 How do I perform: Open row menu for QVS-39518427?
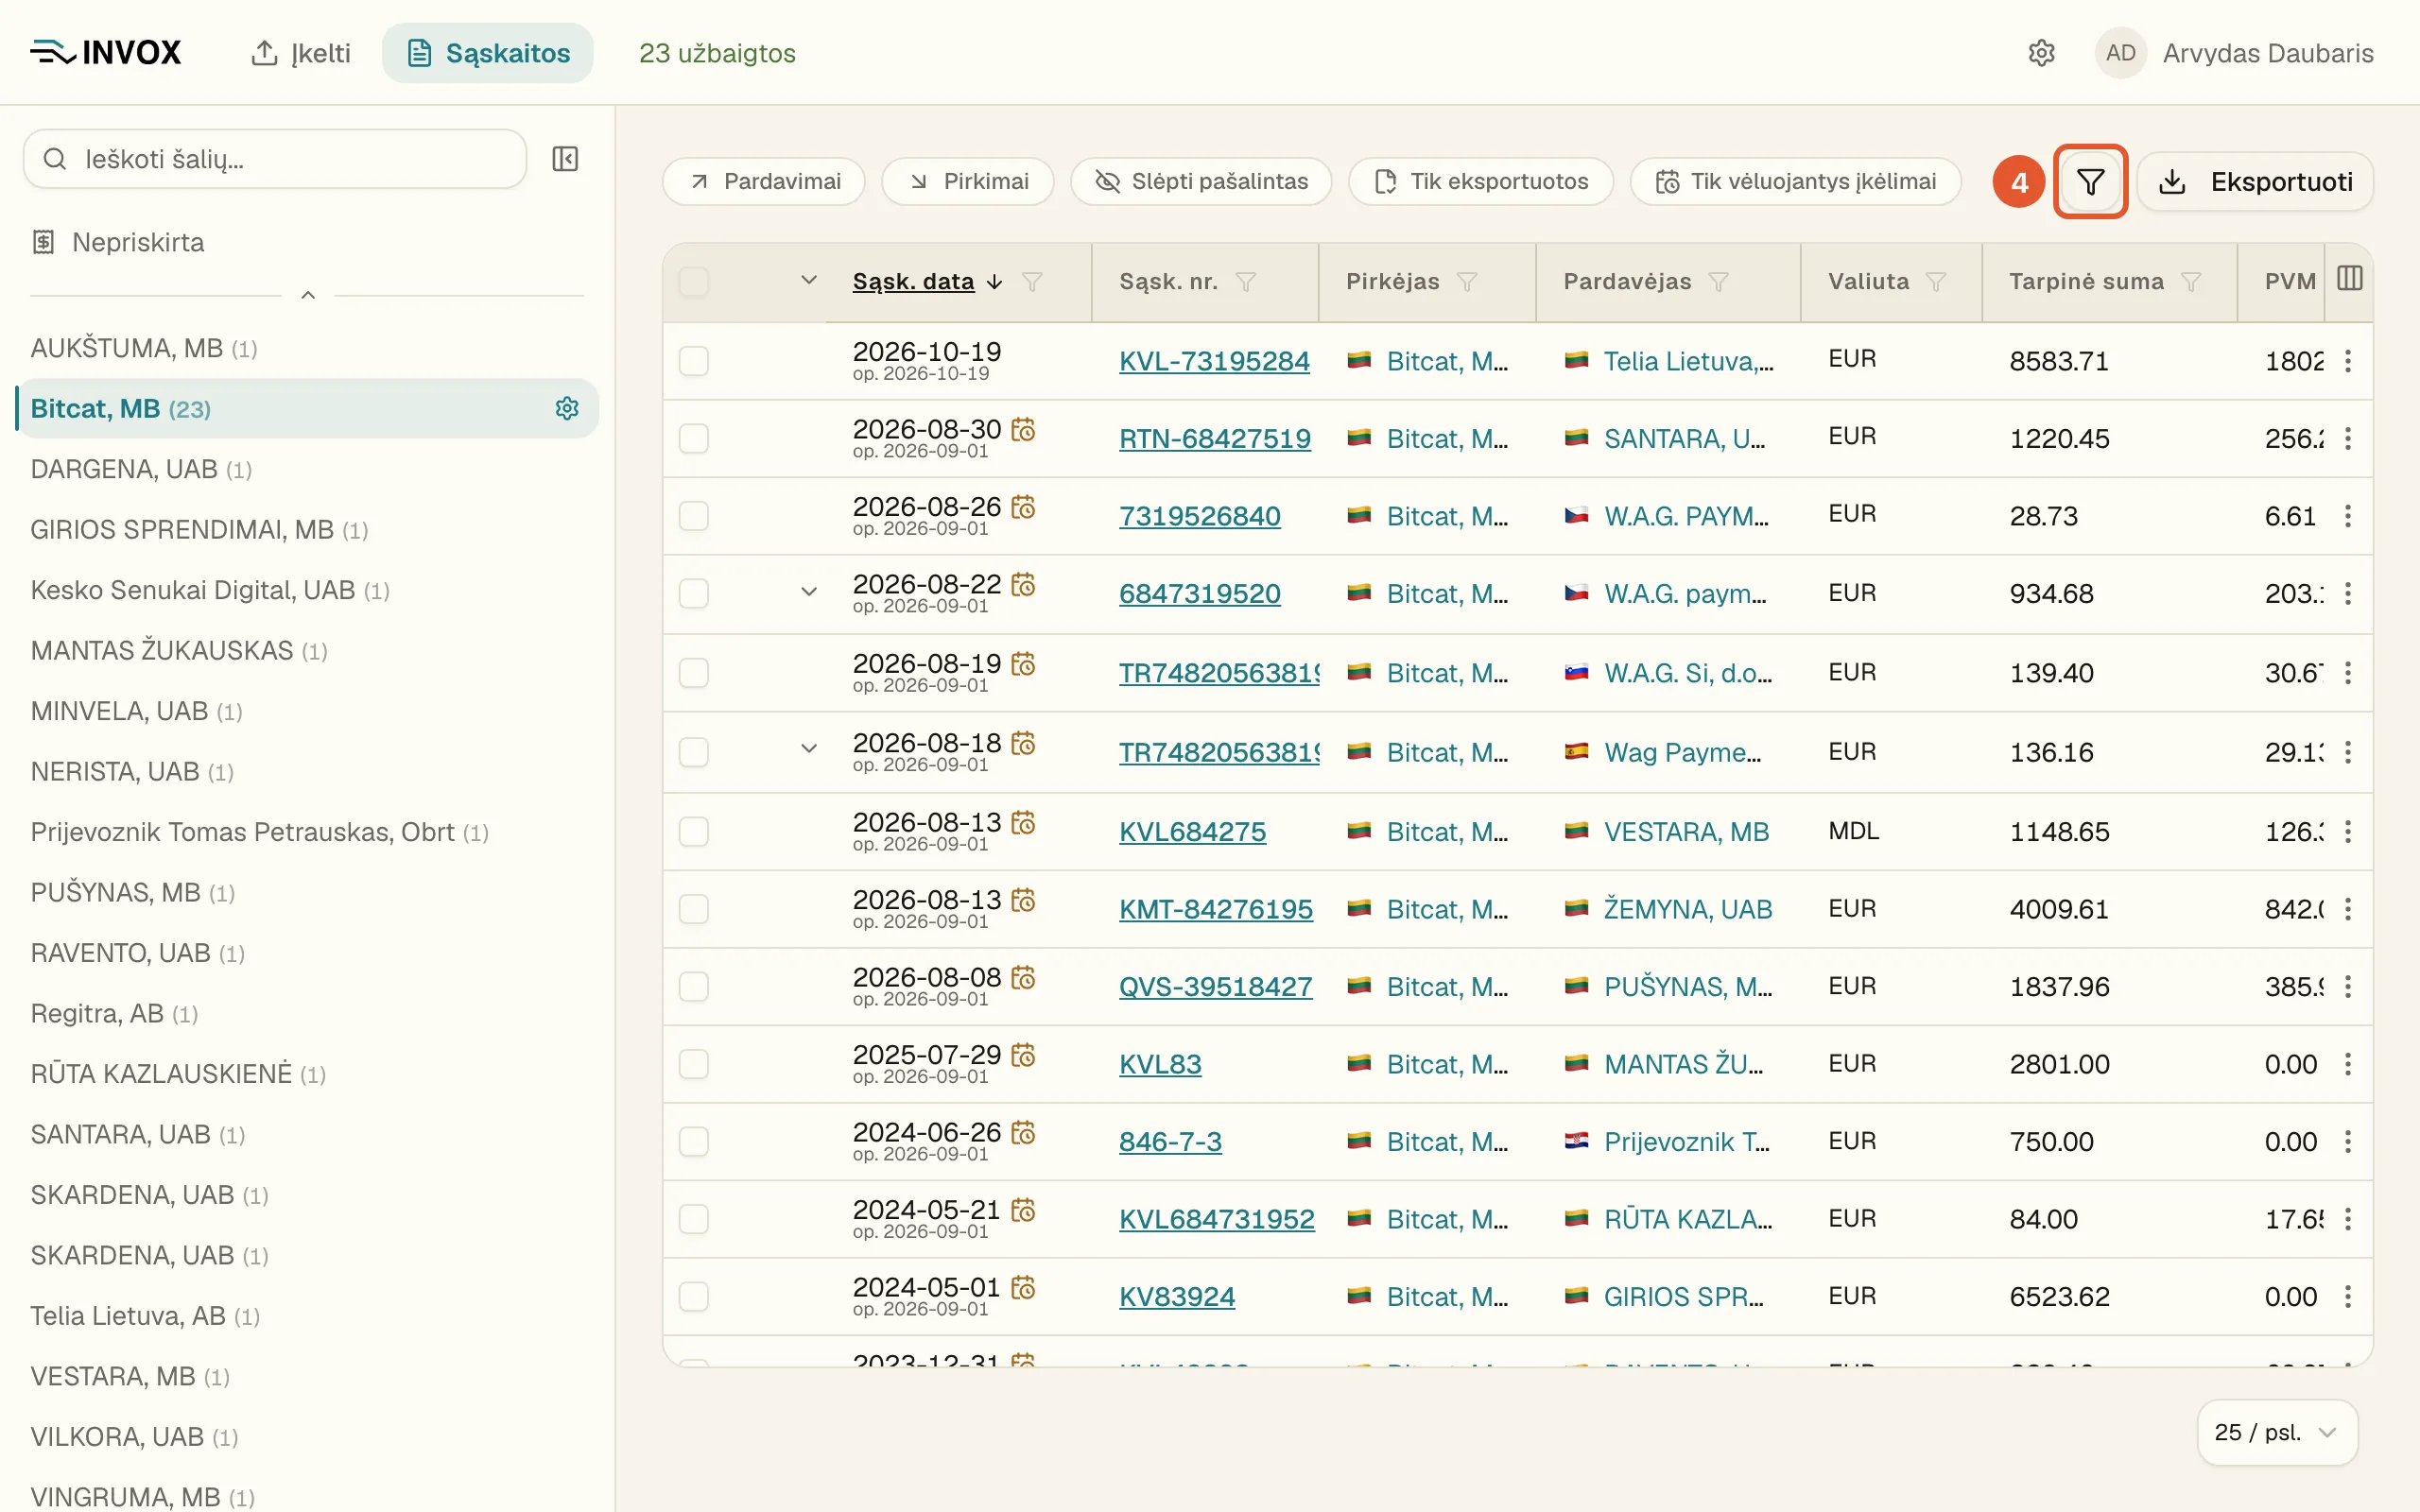click(2348, 986)
